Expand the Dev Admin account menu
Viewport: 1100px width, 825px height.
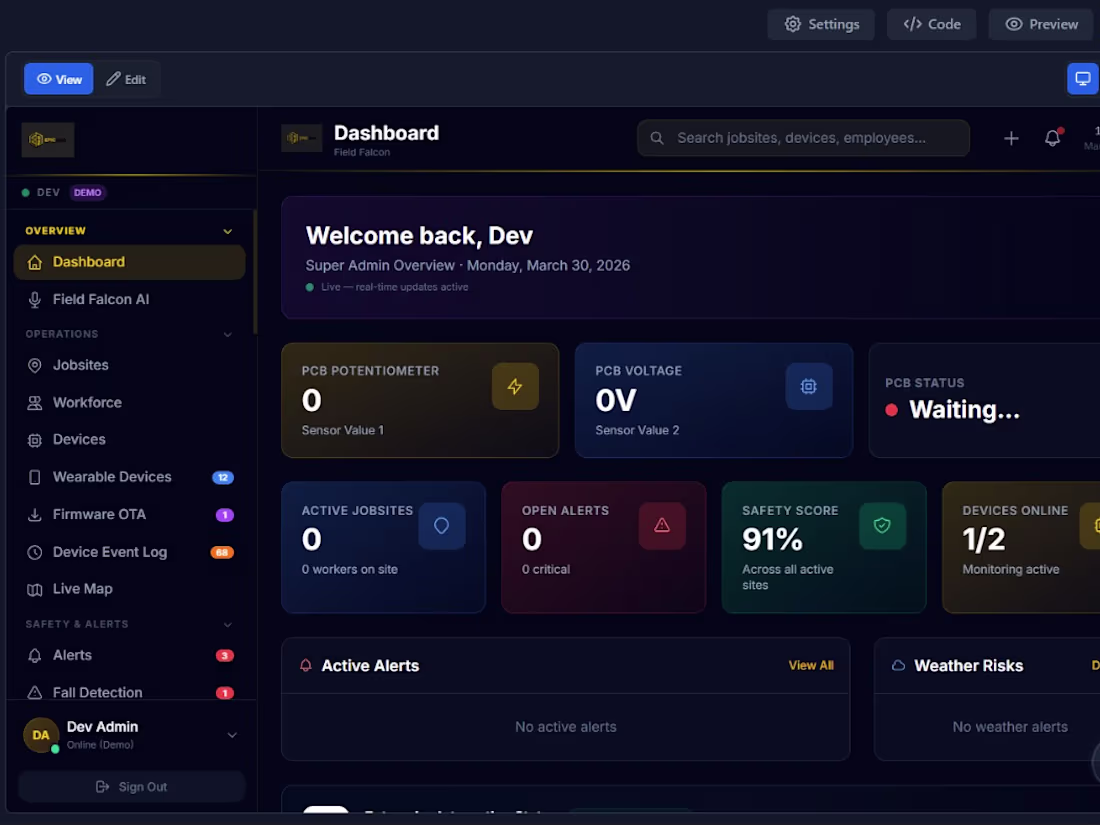click(232, 735)
